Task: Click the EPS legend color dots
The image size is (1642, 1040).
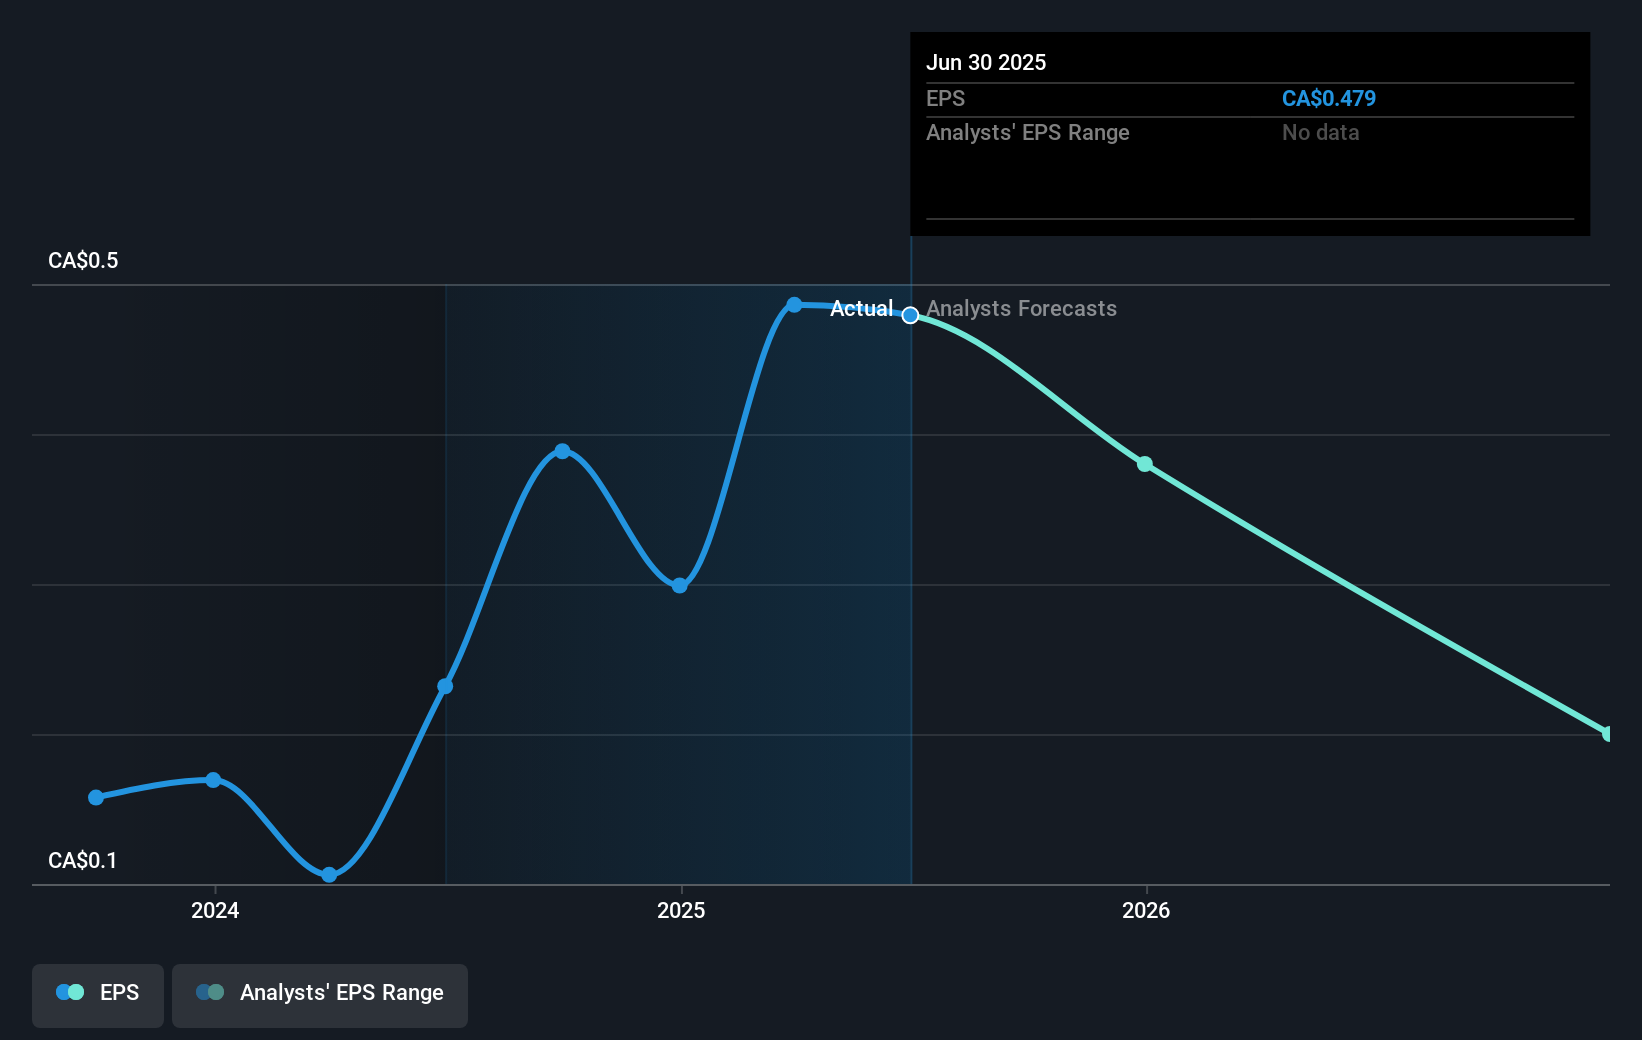Action: (70, 992)
